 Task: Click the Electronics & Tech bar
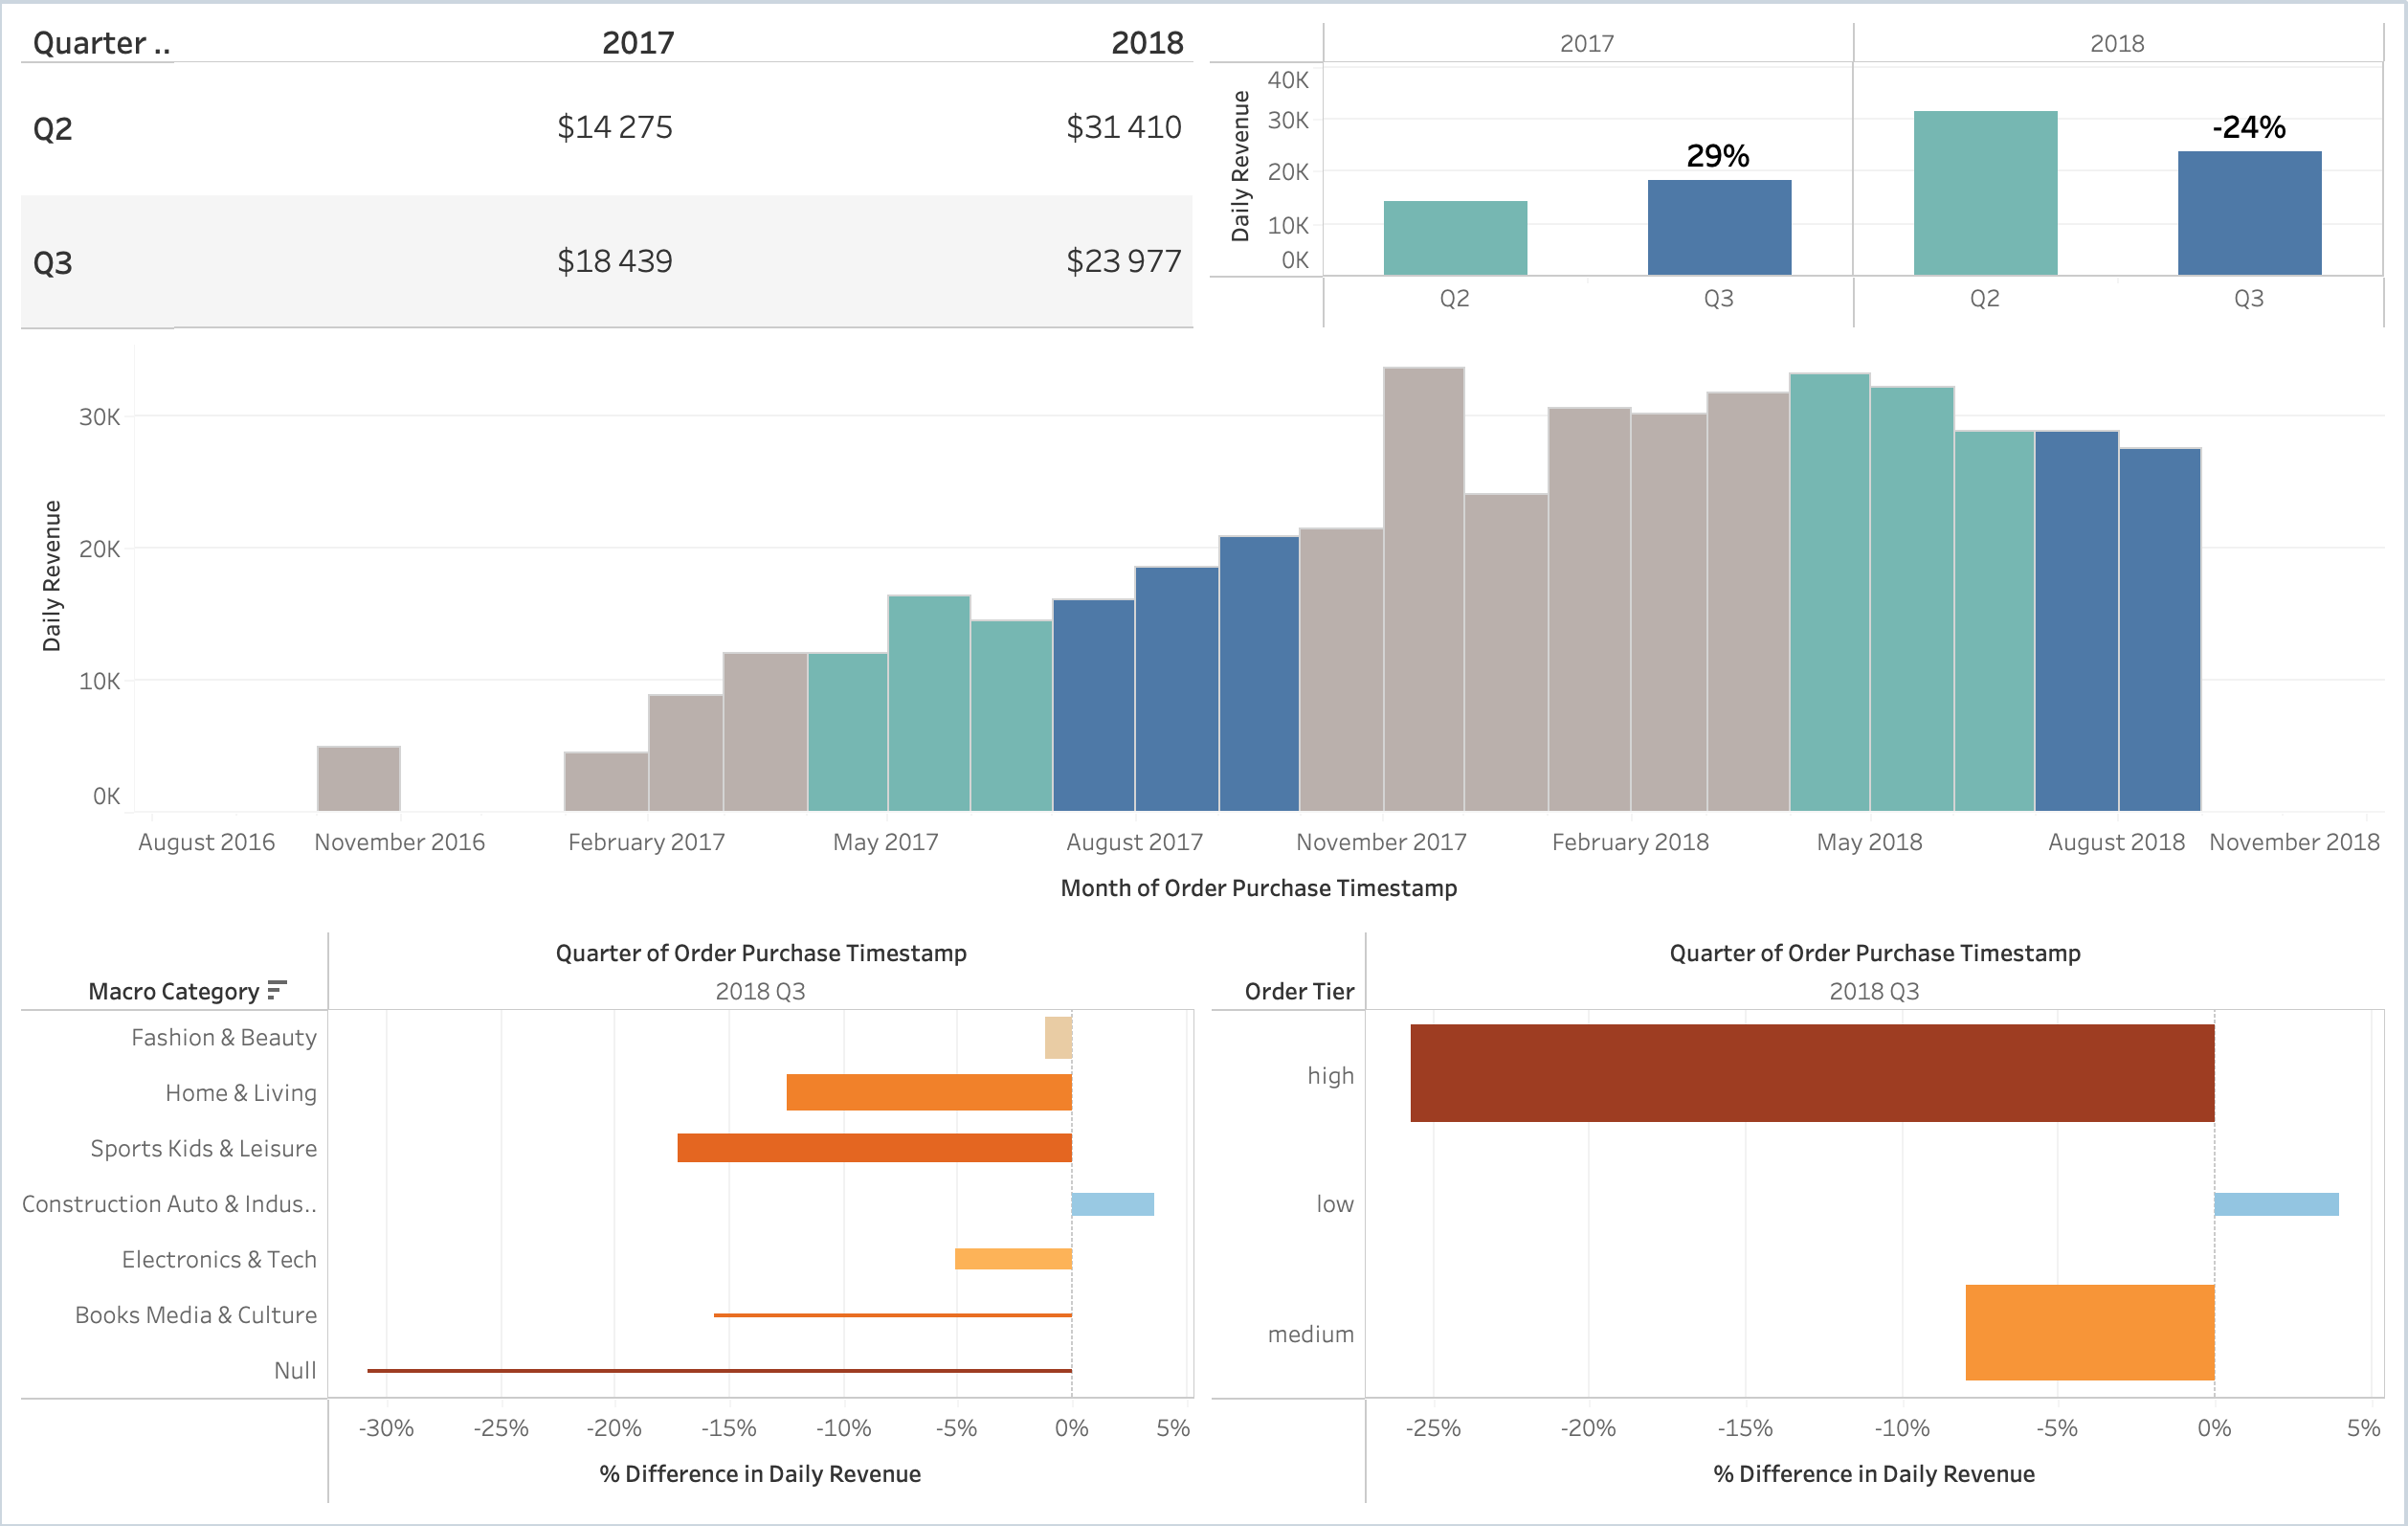pos(1012,1259)
